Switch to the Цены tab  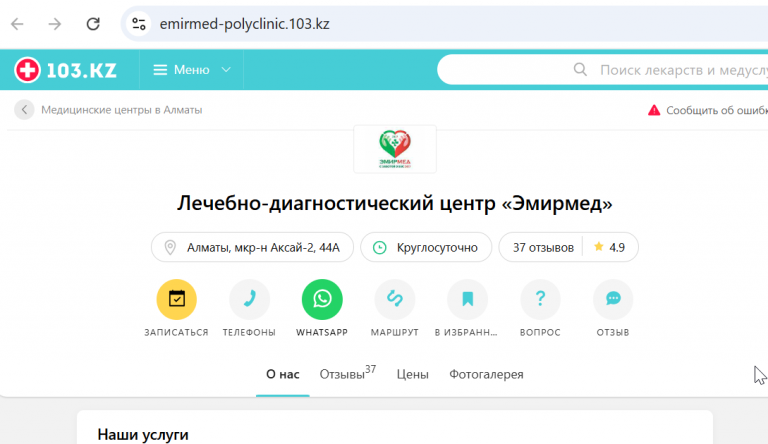pos(412,374)
